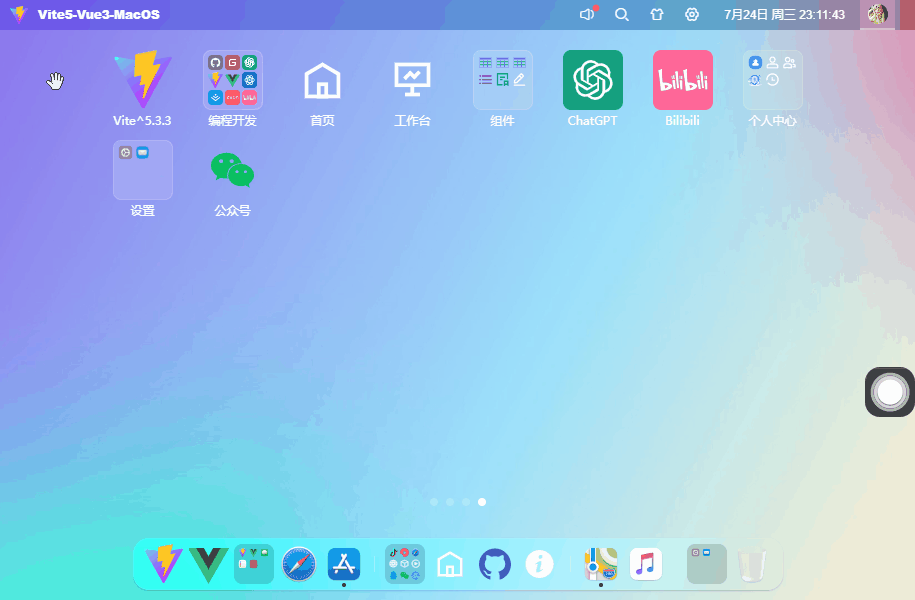915x600 pixels.
Task: Click the date and time display
Action: [x=784, y=15]
